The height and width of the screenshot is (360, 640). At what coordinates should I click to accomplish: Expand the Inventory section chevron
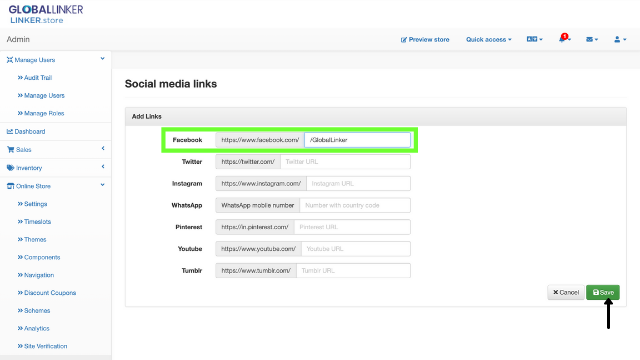[x=103, y=166]
